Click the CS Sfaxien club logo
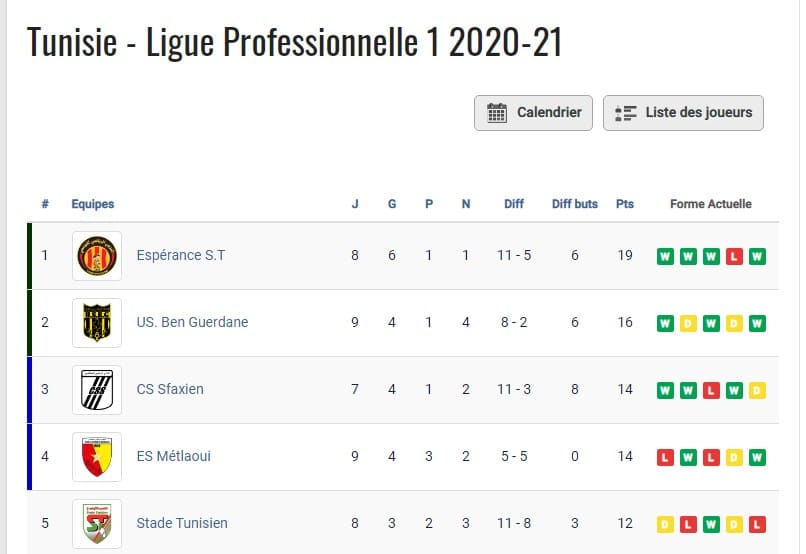The height and width of the screenshot is (554, 806). pyautogui.click(x=97, y=390)
